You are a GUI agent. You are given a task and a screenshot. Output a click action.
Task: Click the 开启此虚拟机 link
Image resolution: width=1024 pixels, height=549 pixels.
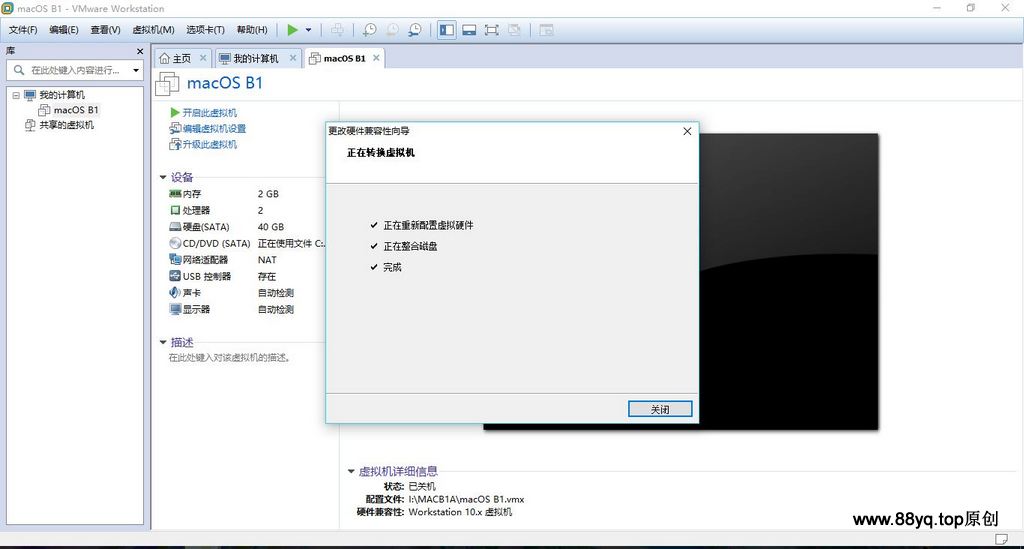pyautogui.click(x=209, y=113)
